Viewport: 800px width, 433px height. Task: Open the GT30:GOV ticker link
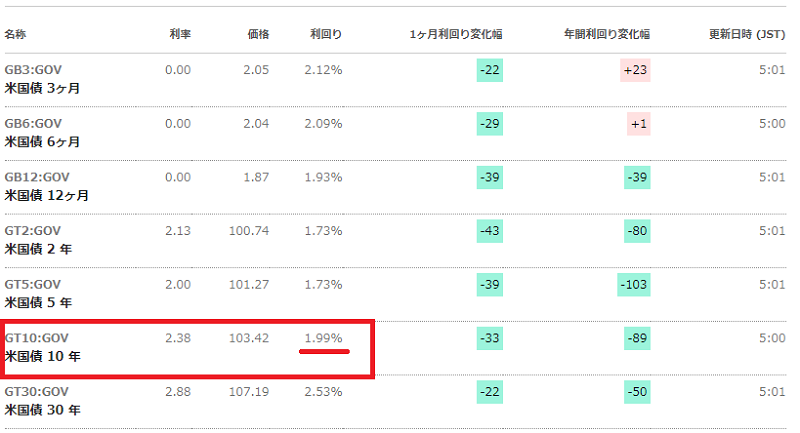36,391
